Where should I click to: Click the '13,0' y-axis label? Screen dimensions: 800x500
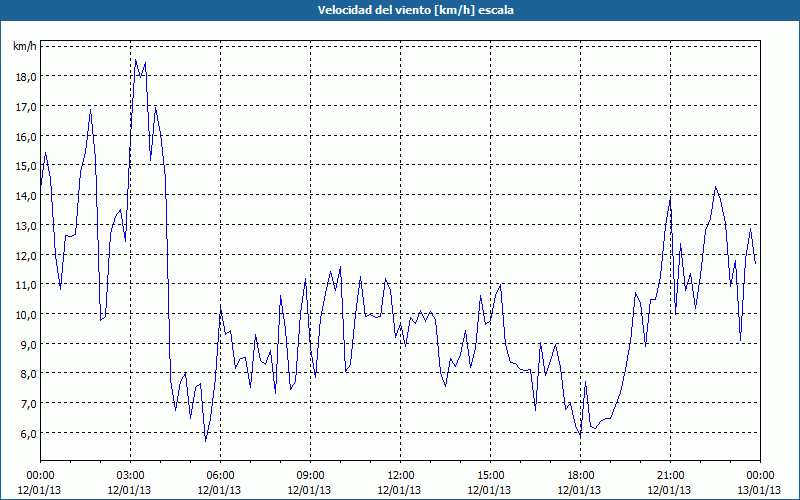pos(26,226)
